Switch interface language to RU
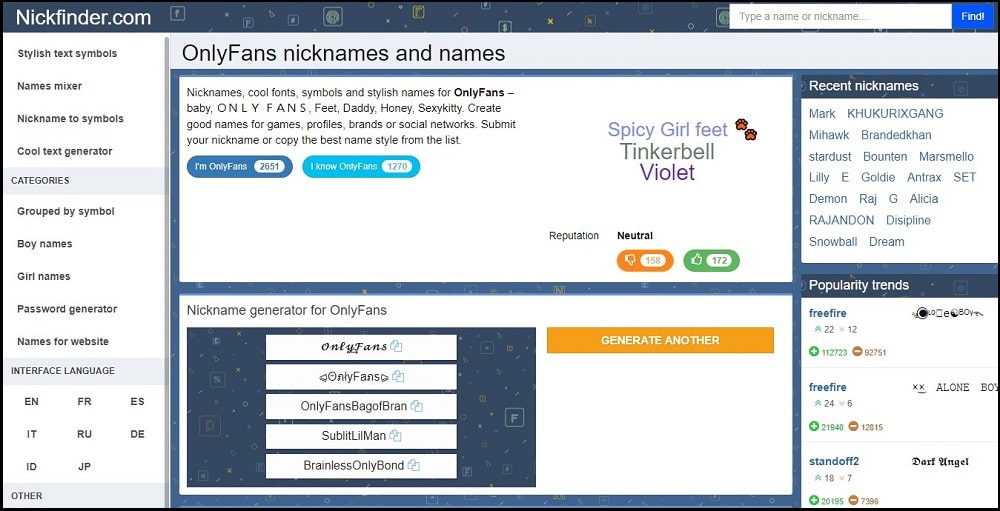The image size is (1000, 511). (x=84, y=434)
